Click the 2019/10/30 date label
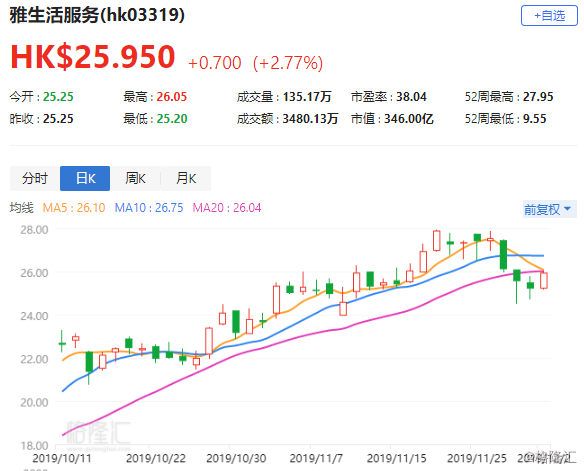 pyautogui.click(x=236, y=458)
